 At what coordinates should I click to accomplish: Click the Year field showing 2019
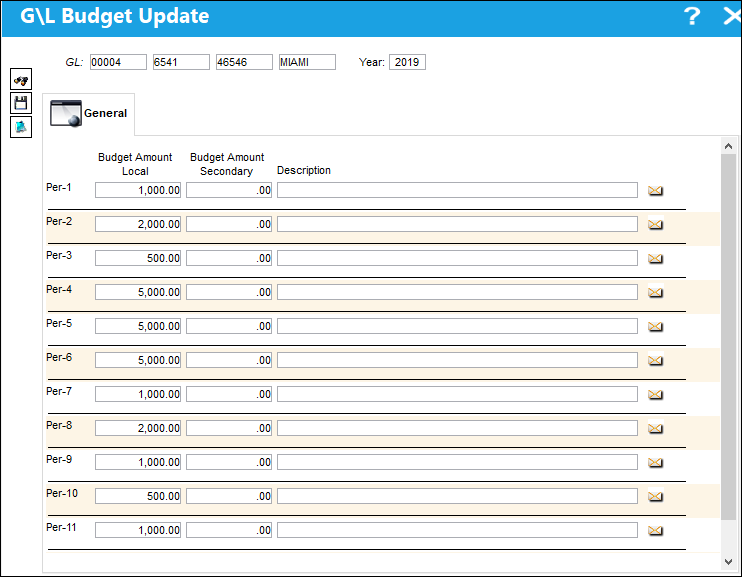pos(407,62)
